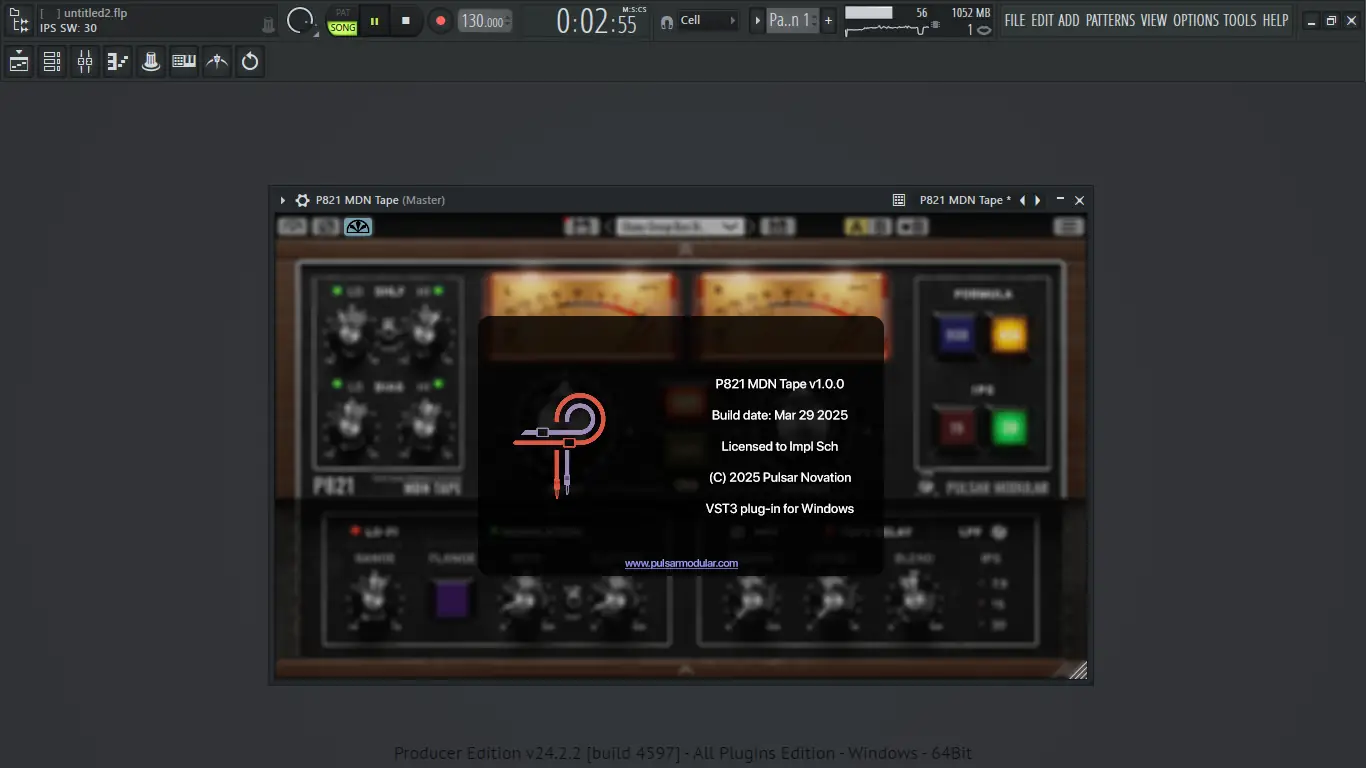Arm recording with the red record button
1366x768 pixels.
pyautogui.click(x=440, y=21)
